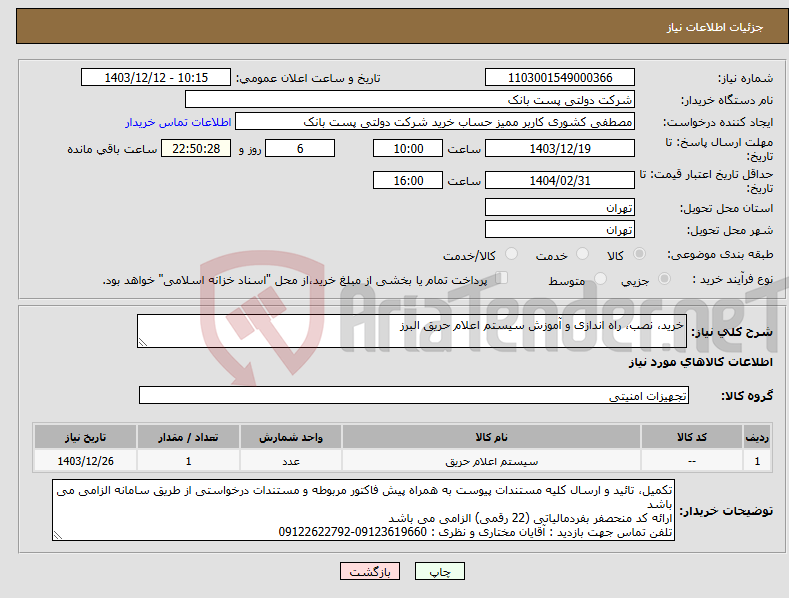This screenshot has width=789, height=598.
Task: Click the واحد شمارش column header
Action: (x=291, y=437)
